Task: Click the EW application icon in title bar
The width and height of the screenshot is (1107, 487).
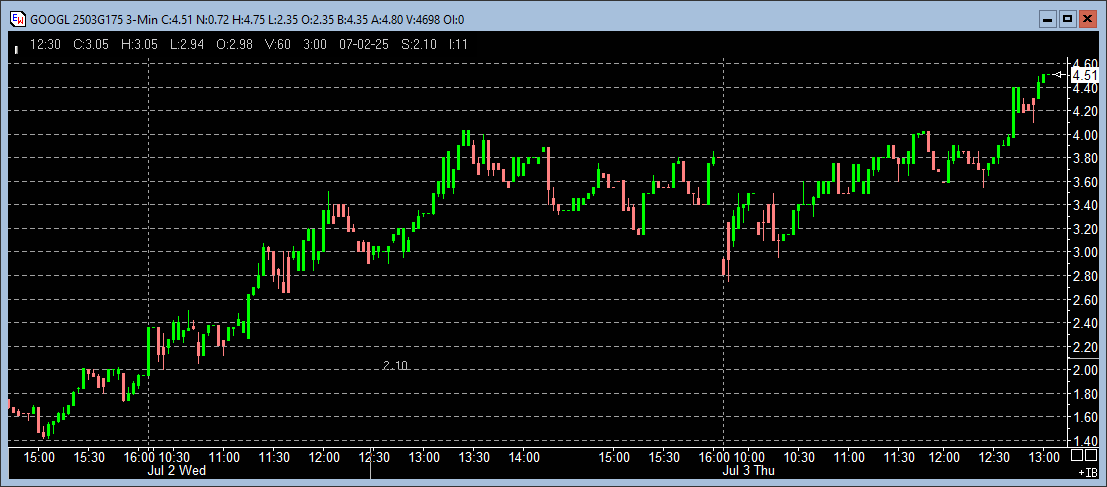Action: [x=18, y=19]
